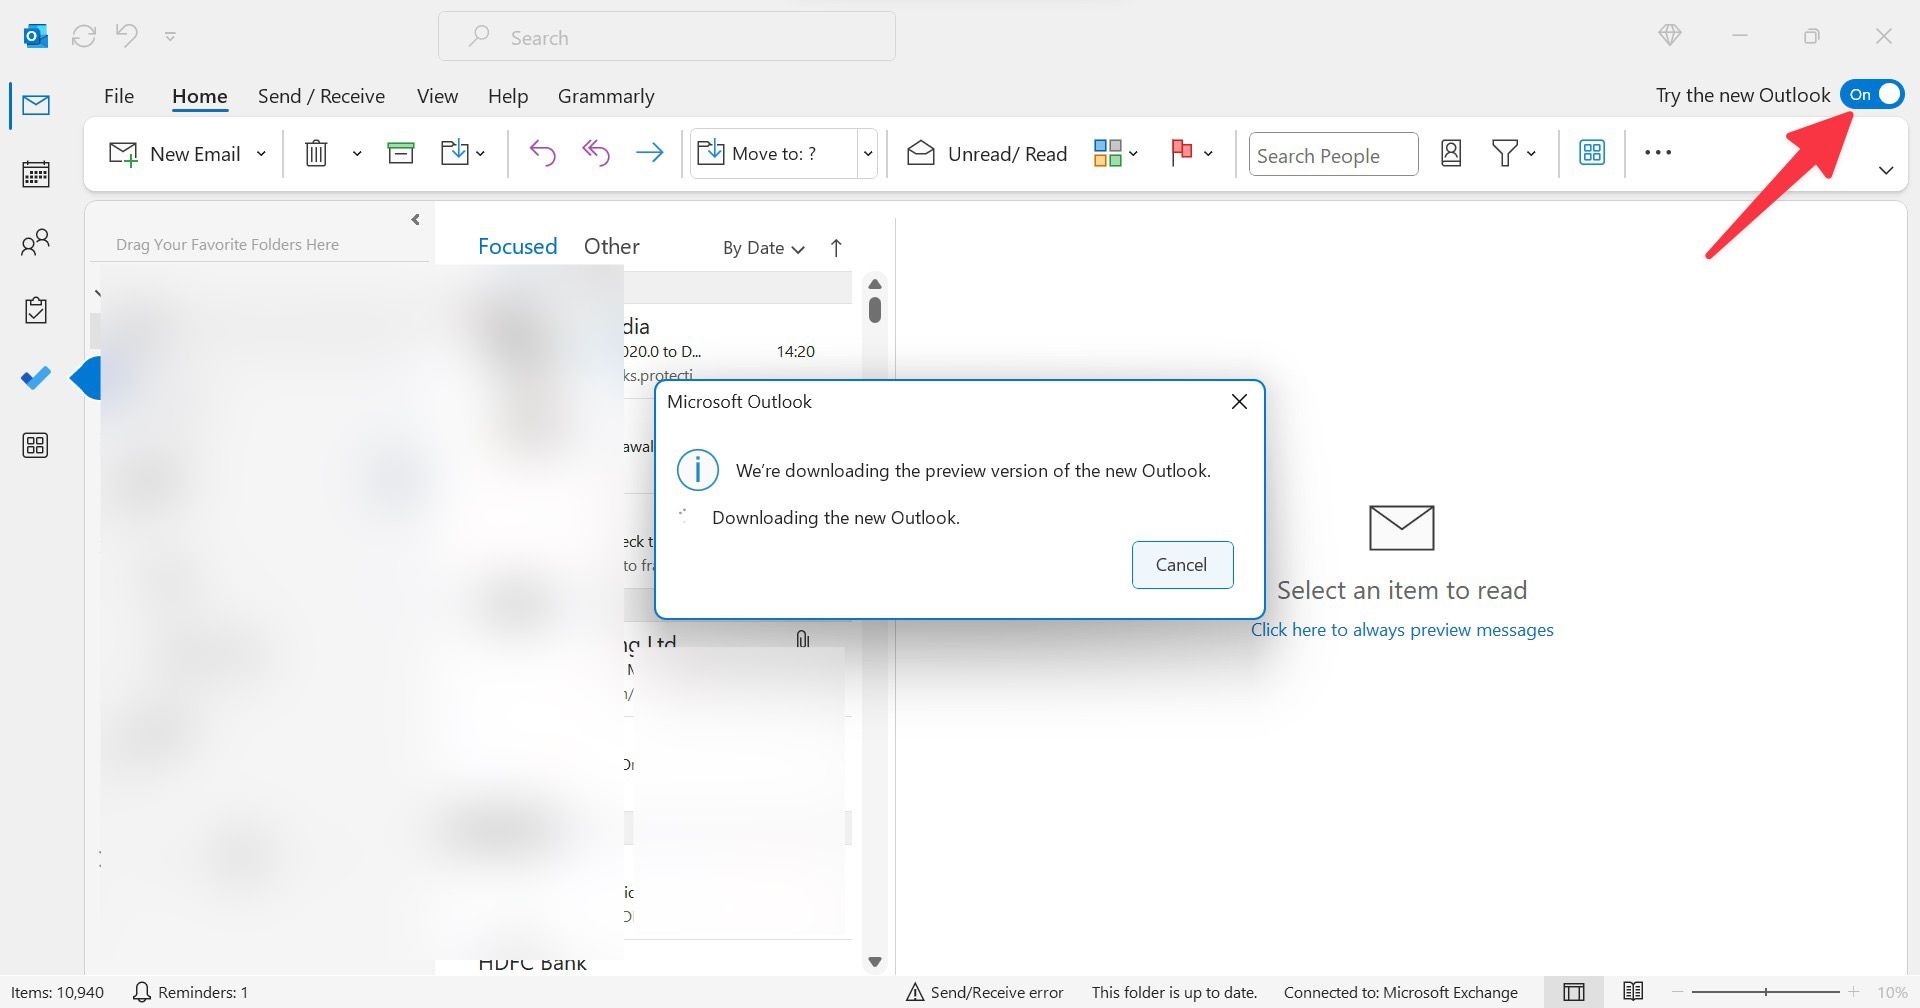Click the Unread/ Read button
This screenshot has height=1008, width=1920.
tap(987, 154)
